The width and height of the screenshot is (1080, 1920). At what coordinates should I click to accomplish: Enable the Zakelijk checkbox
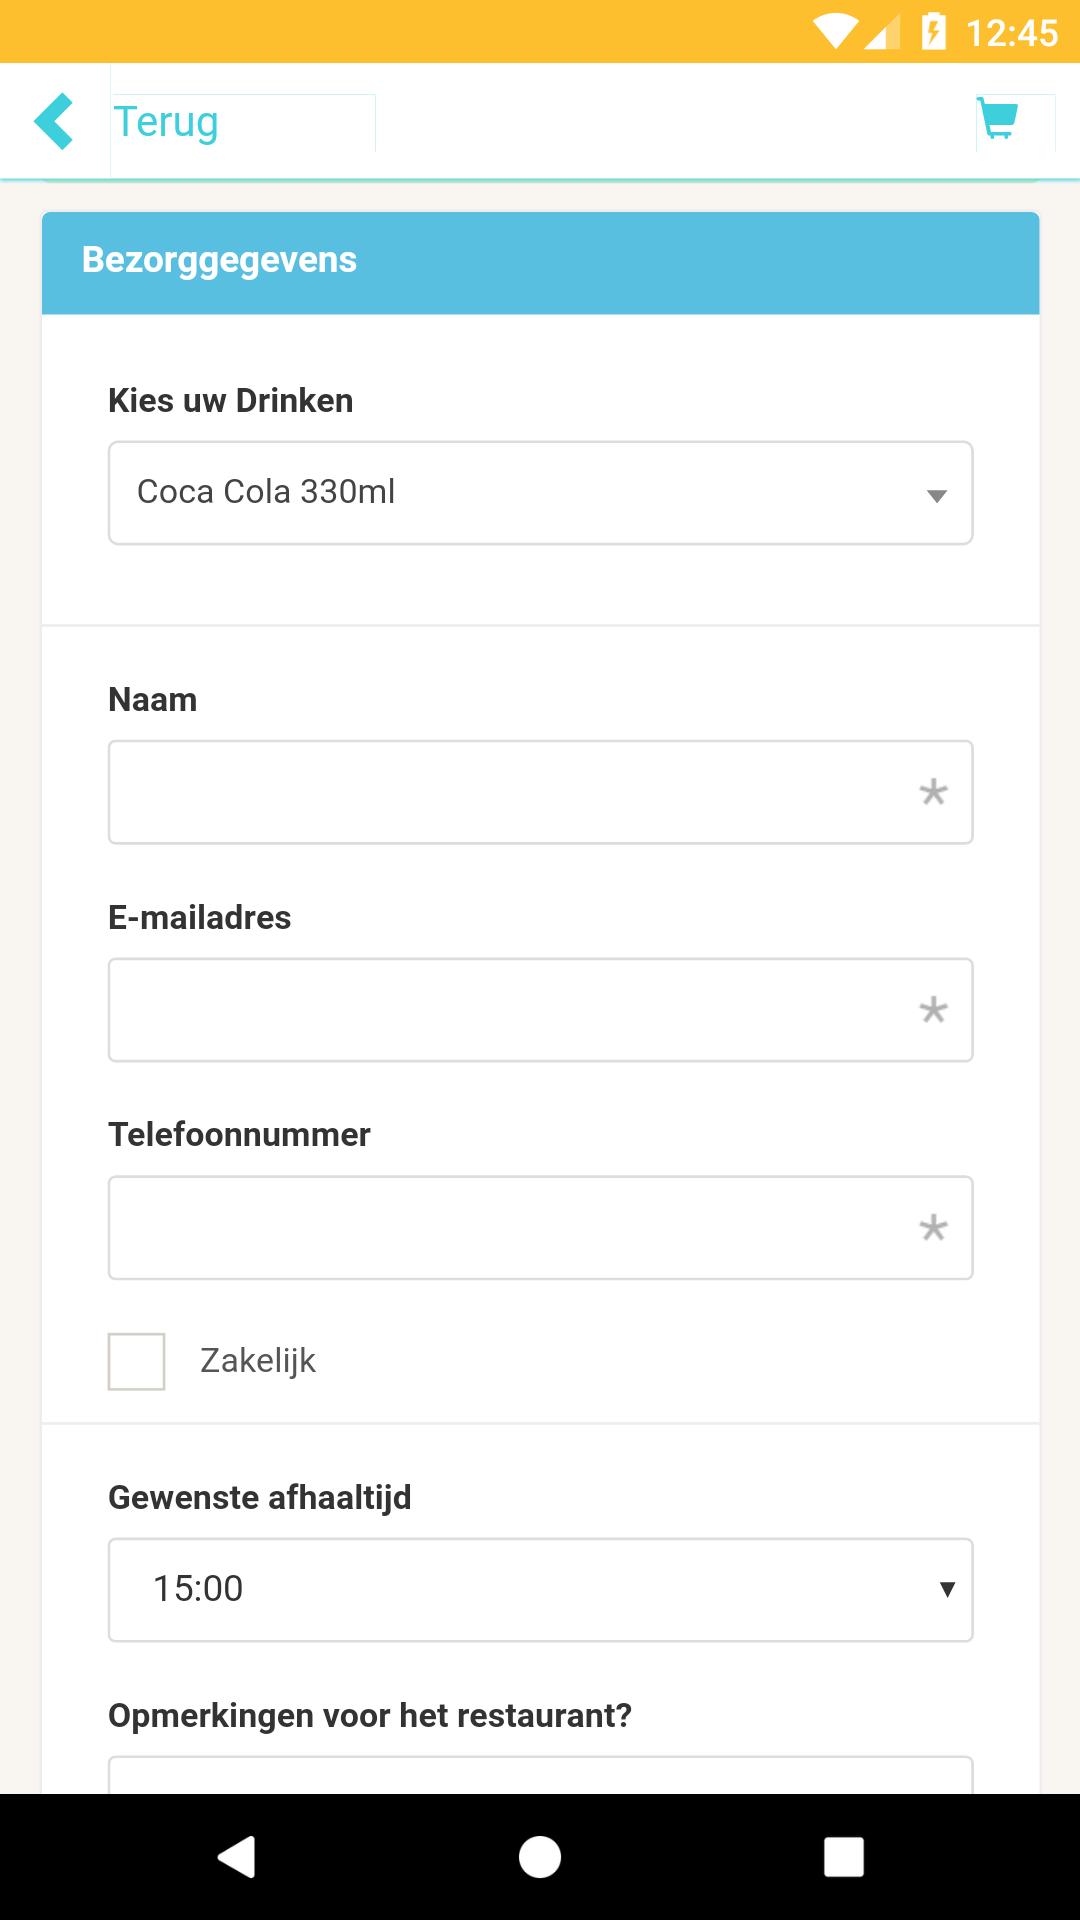(136, 1361)
